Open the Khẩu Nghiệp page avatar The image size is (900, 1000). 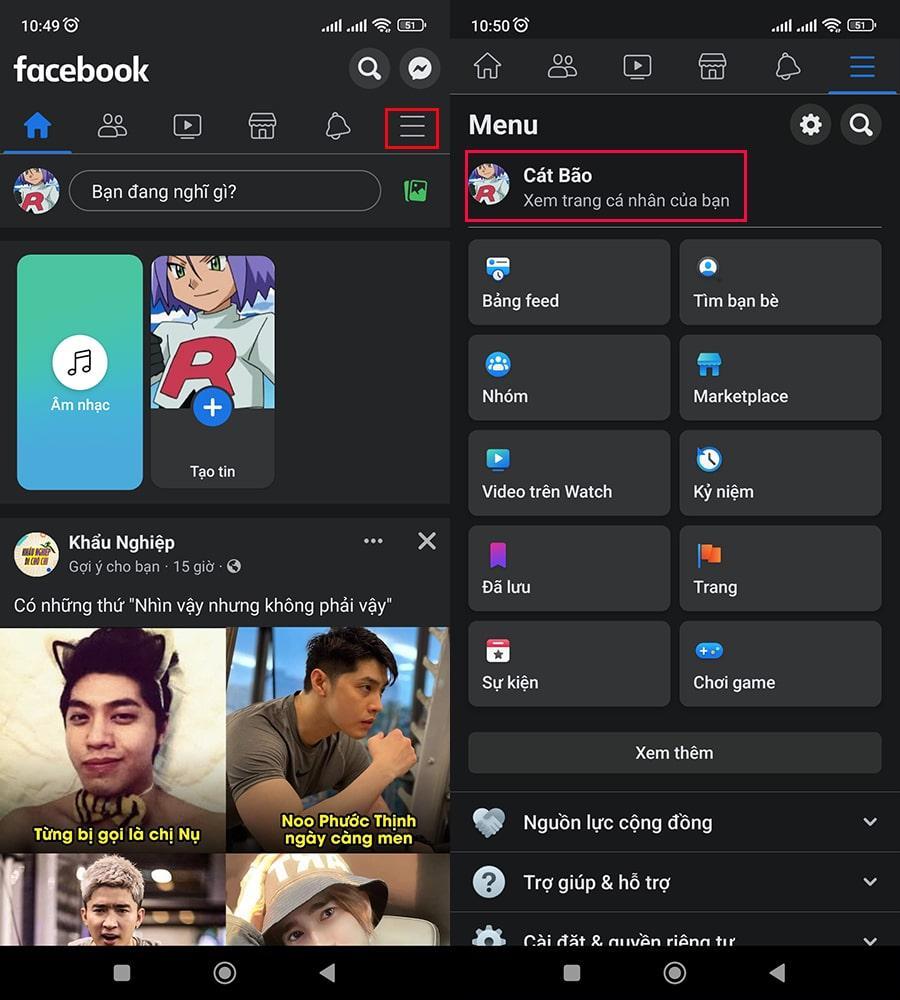[x=36, y=554]
